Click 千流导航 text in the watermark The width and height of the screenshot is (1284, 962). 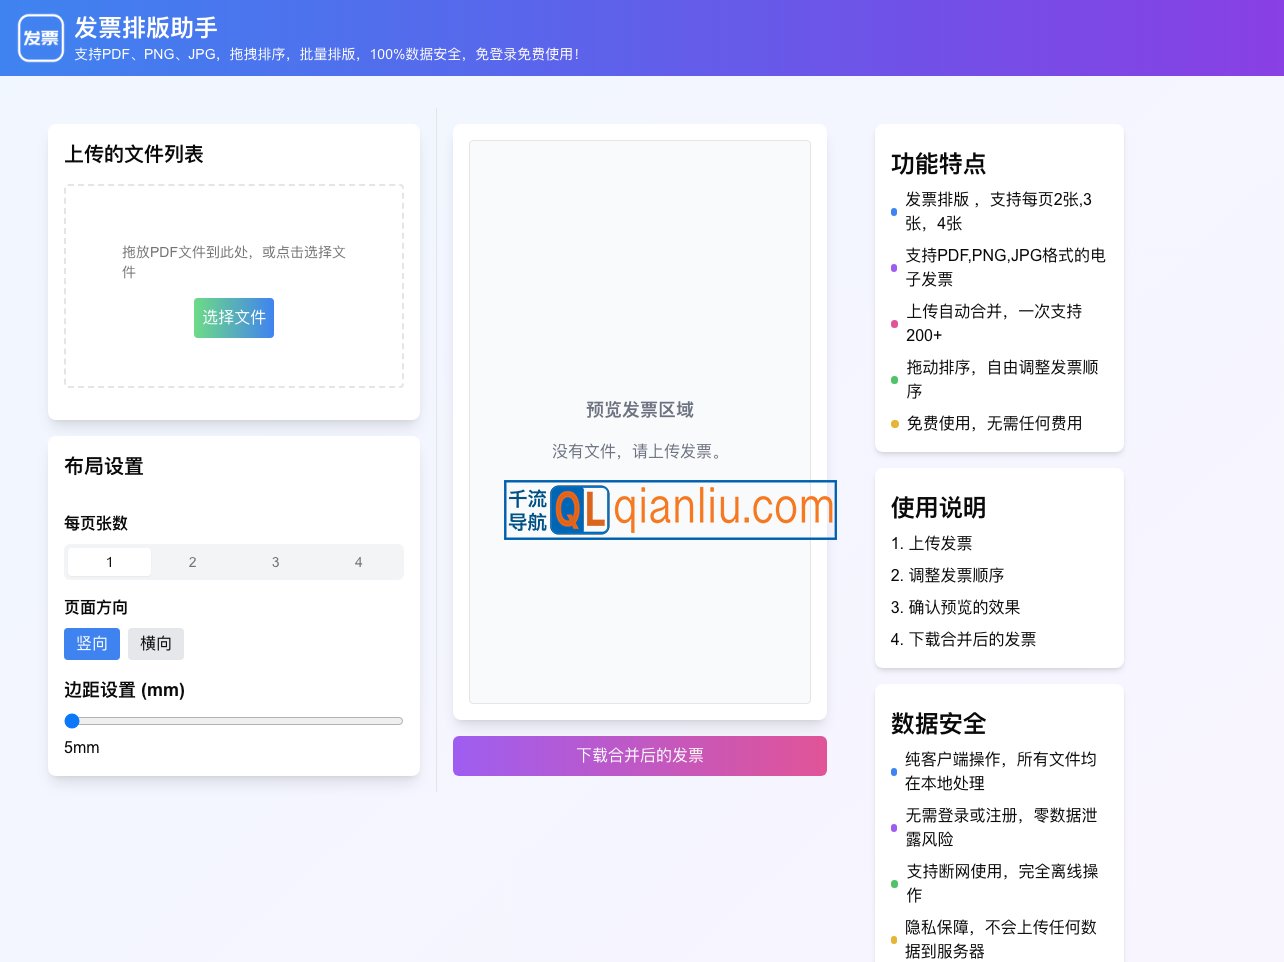[x=527, y=510]
